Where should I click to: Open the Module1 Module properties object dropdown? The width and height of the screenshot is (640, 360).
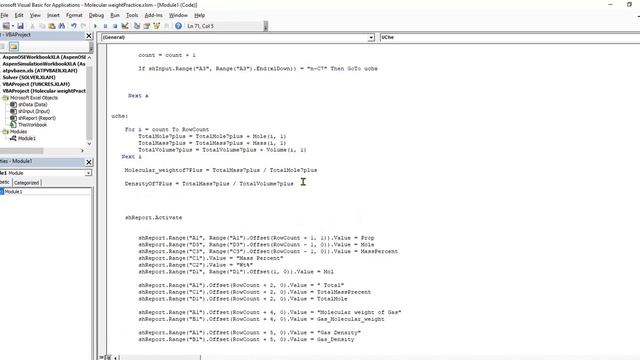click(88, 173)
